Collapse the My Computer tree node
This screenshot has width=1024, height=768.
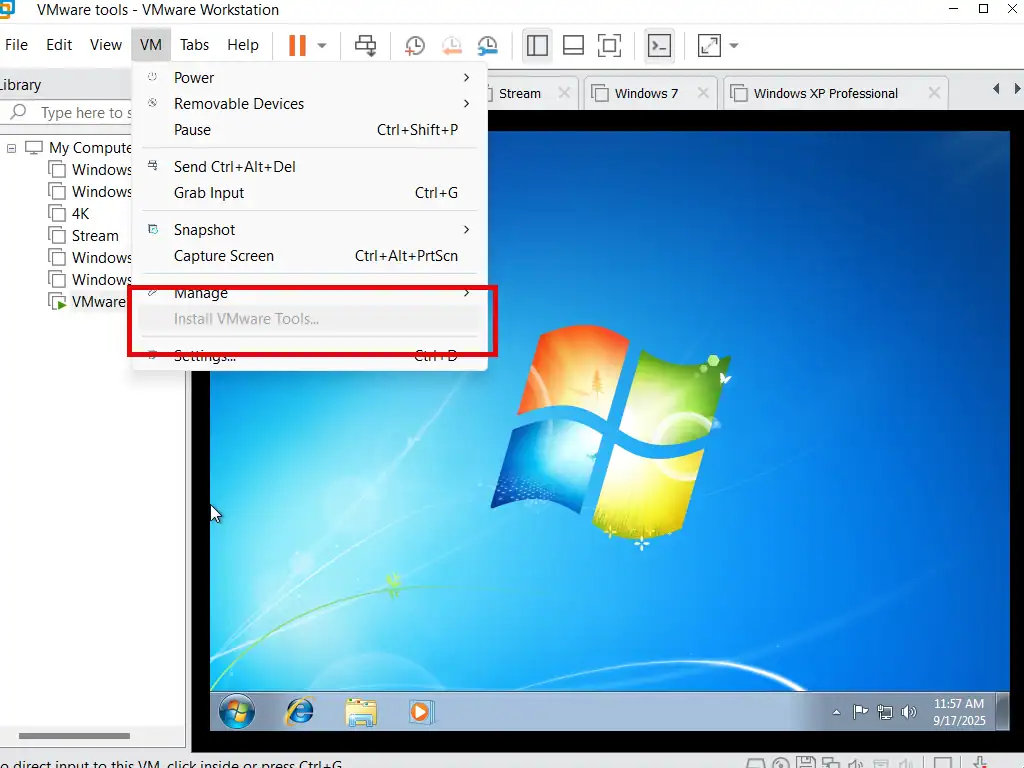12,148
